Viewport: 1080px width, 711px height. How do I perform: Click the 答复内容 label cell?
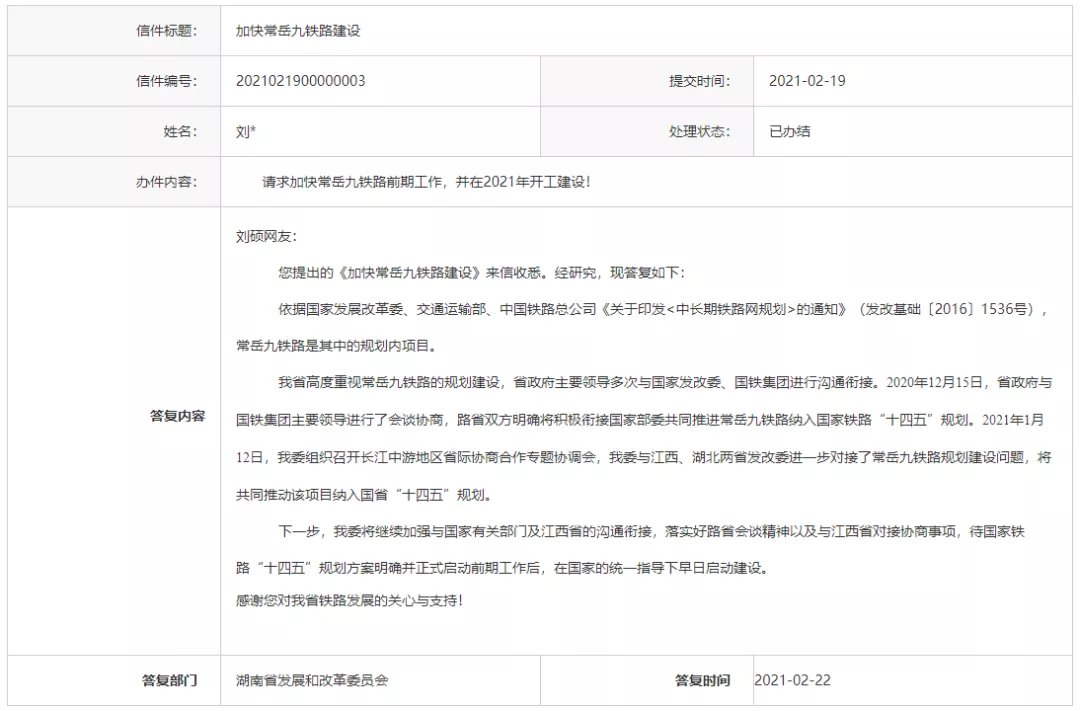(177, 416)
